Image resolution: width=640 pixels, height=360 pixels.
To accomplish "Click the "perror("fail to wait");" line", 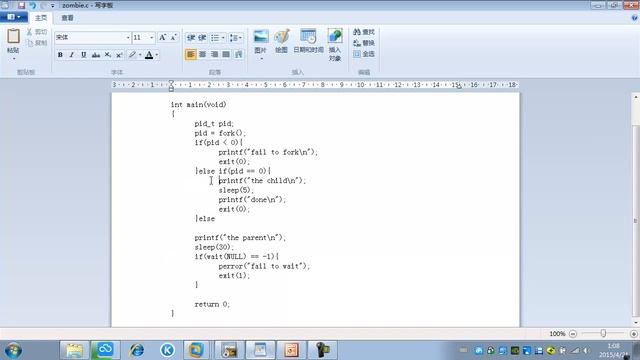I will (x=264, y=266).
